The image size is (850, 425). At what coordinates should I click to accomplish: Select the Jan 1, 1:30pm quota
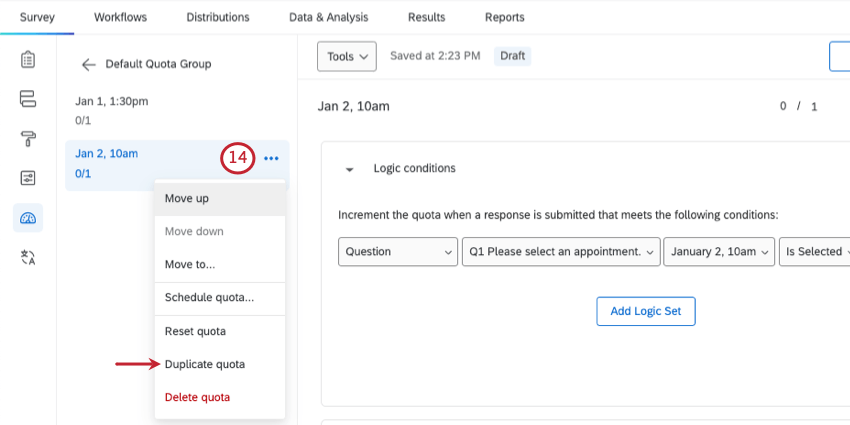point(112,102)
